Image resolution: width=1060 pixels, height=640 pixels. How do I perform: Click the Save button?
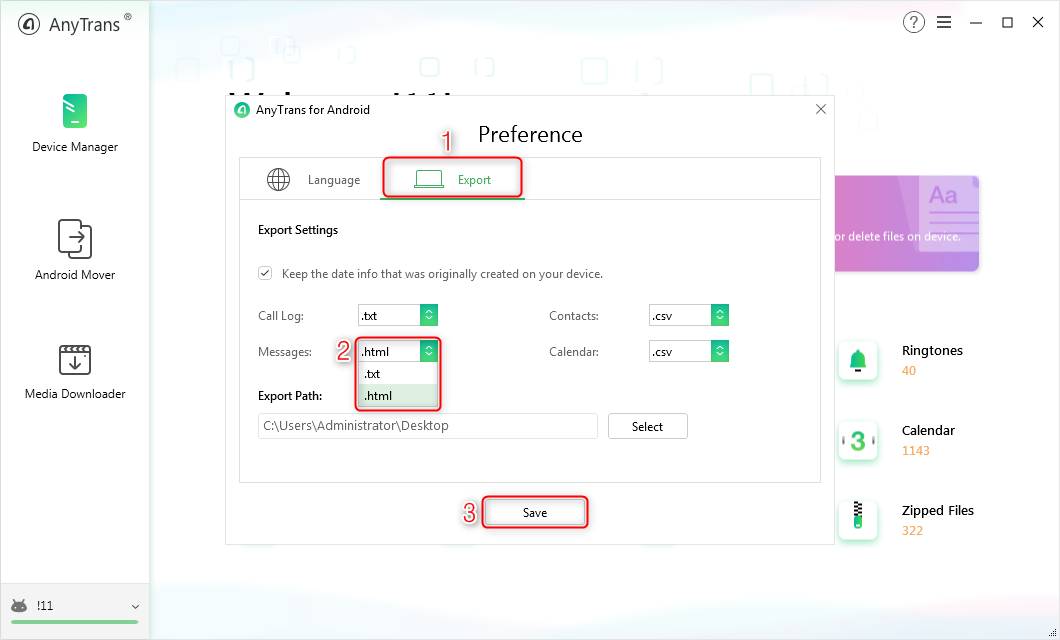click(535, 513)
